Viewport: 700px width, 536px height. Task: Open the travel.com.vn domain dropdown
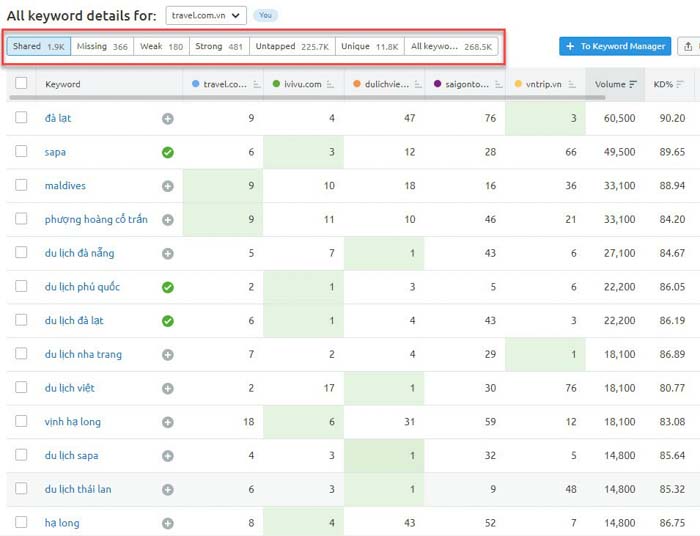pos(206,16)
